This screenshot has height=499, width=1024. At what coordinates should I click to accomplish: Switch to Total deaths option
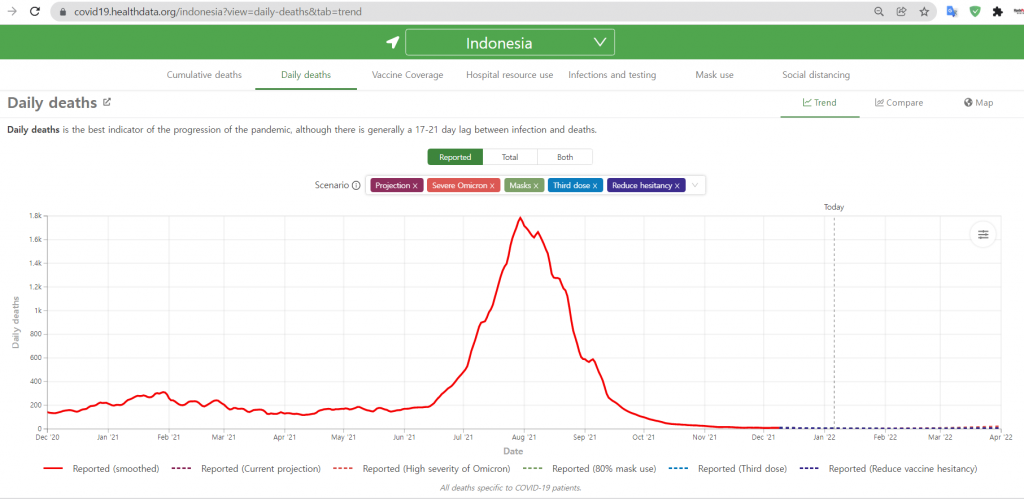point(510,157)
